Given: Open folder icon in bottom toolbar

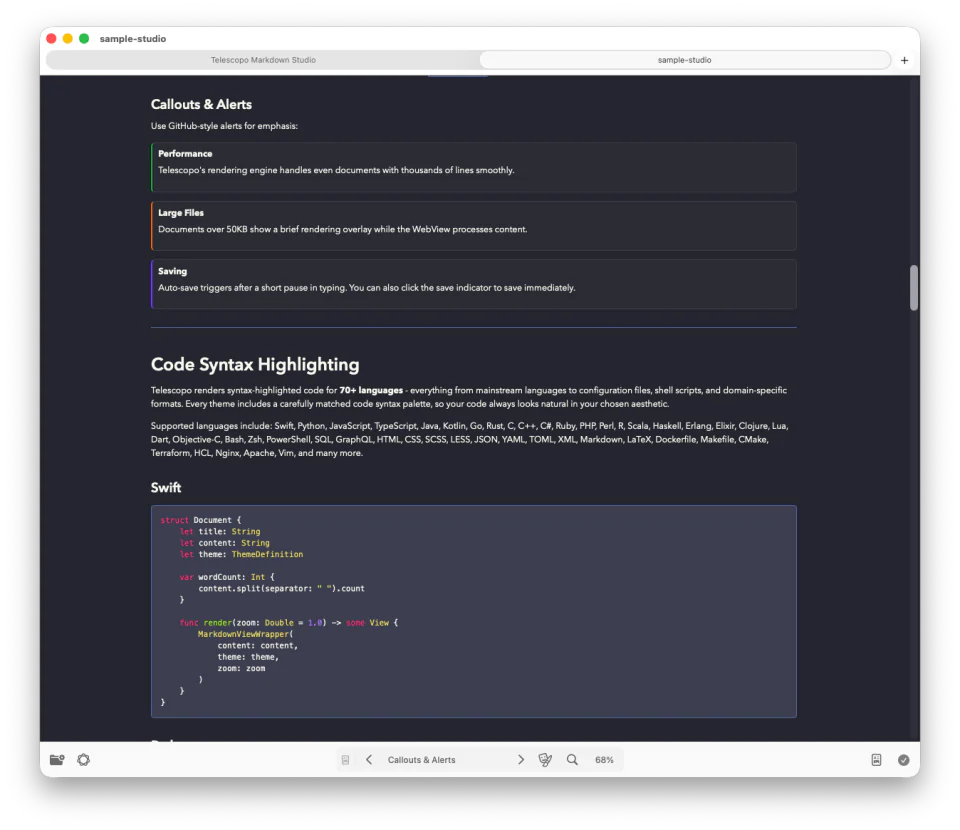Looking at the screenshot, I should (57, 760).
